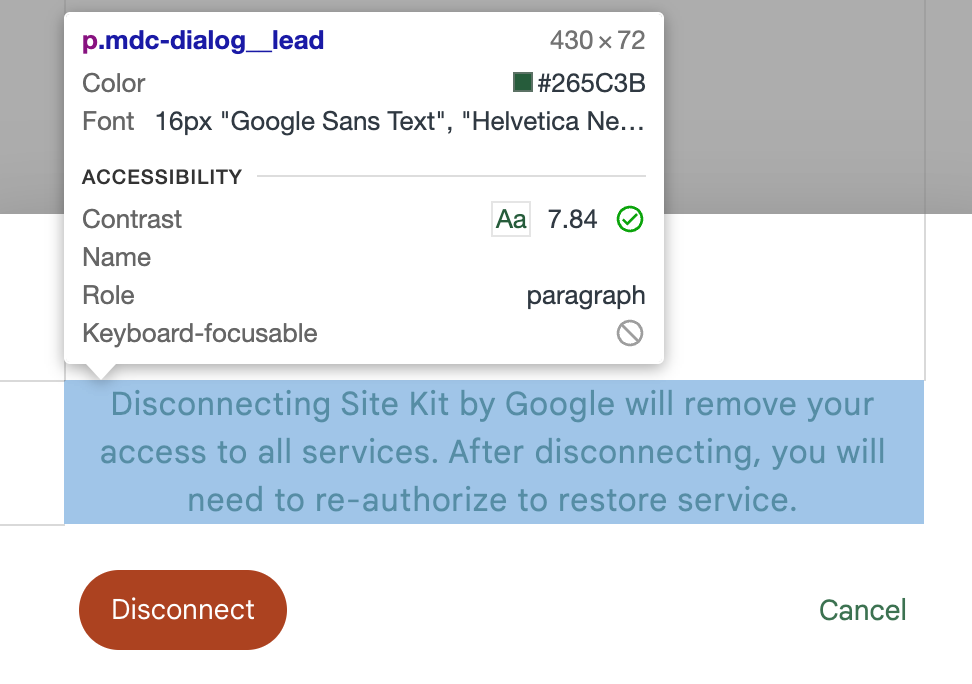Image resolution: width=972 pixels, height=684 pixels.
Task: Click the element selector p.mdc-dialog__lead
Action: tap(202, 40)
